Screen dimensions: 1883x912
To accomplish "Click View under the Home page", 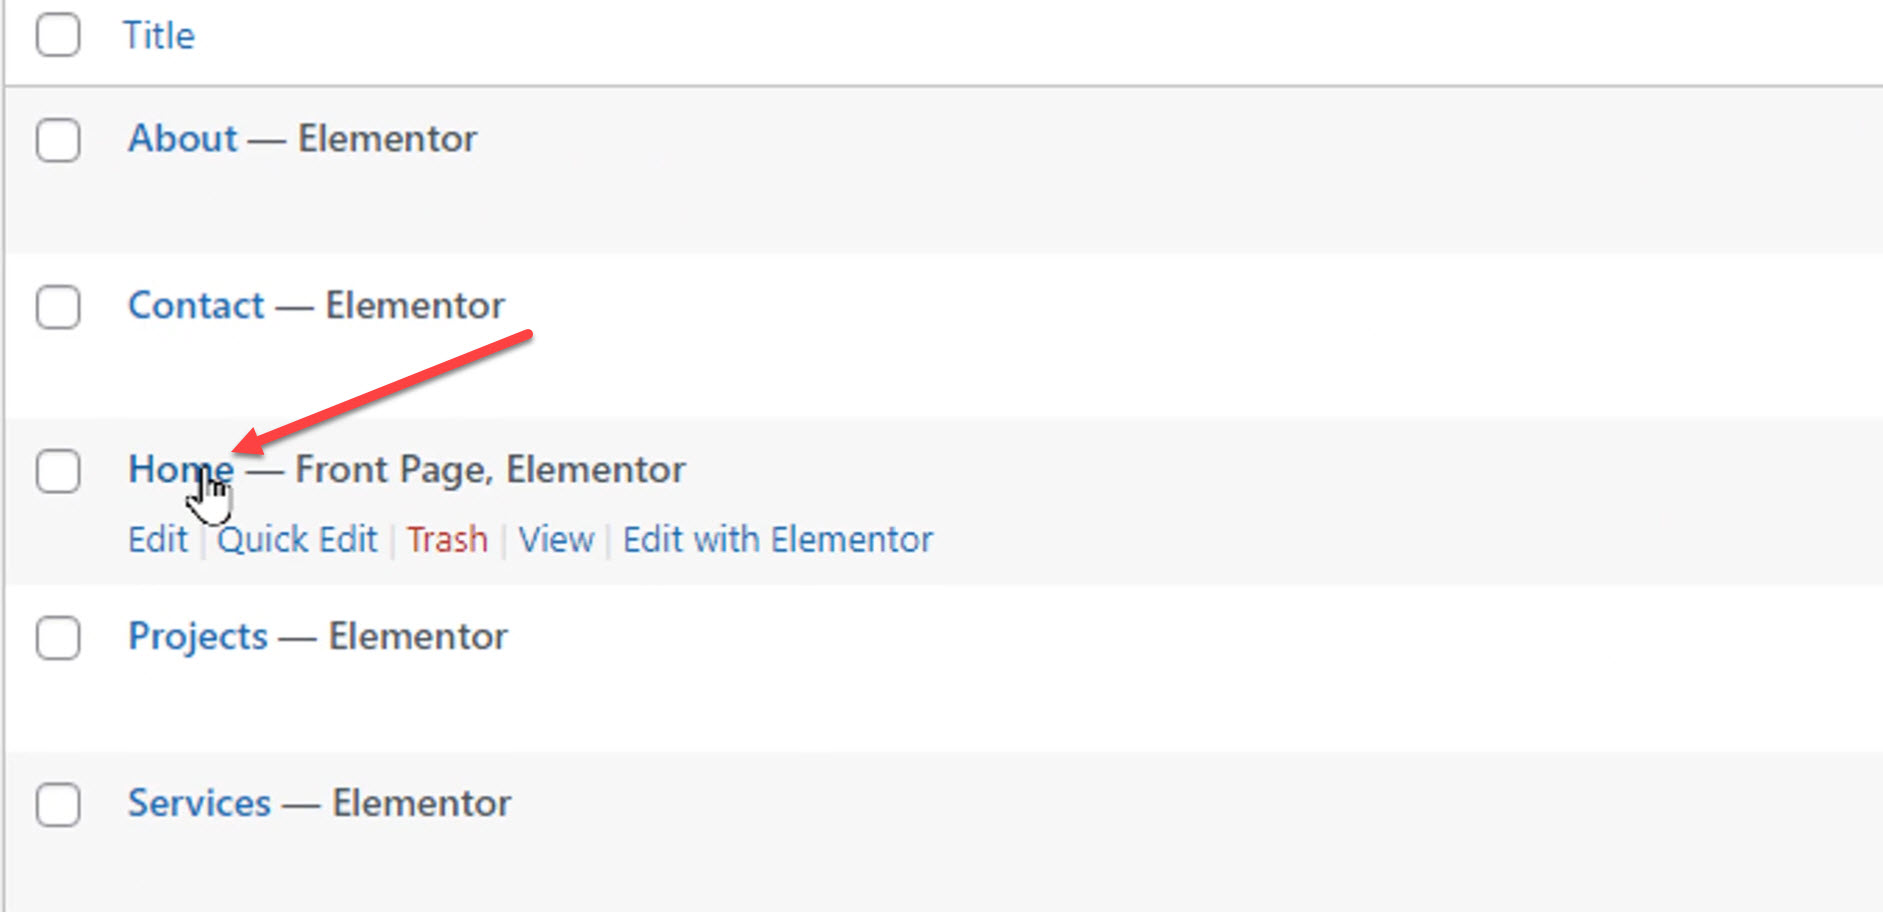I will pyautogui.click(x=556, y=540).
